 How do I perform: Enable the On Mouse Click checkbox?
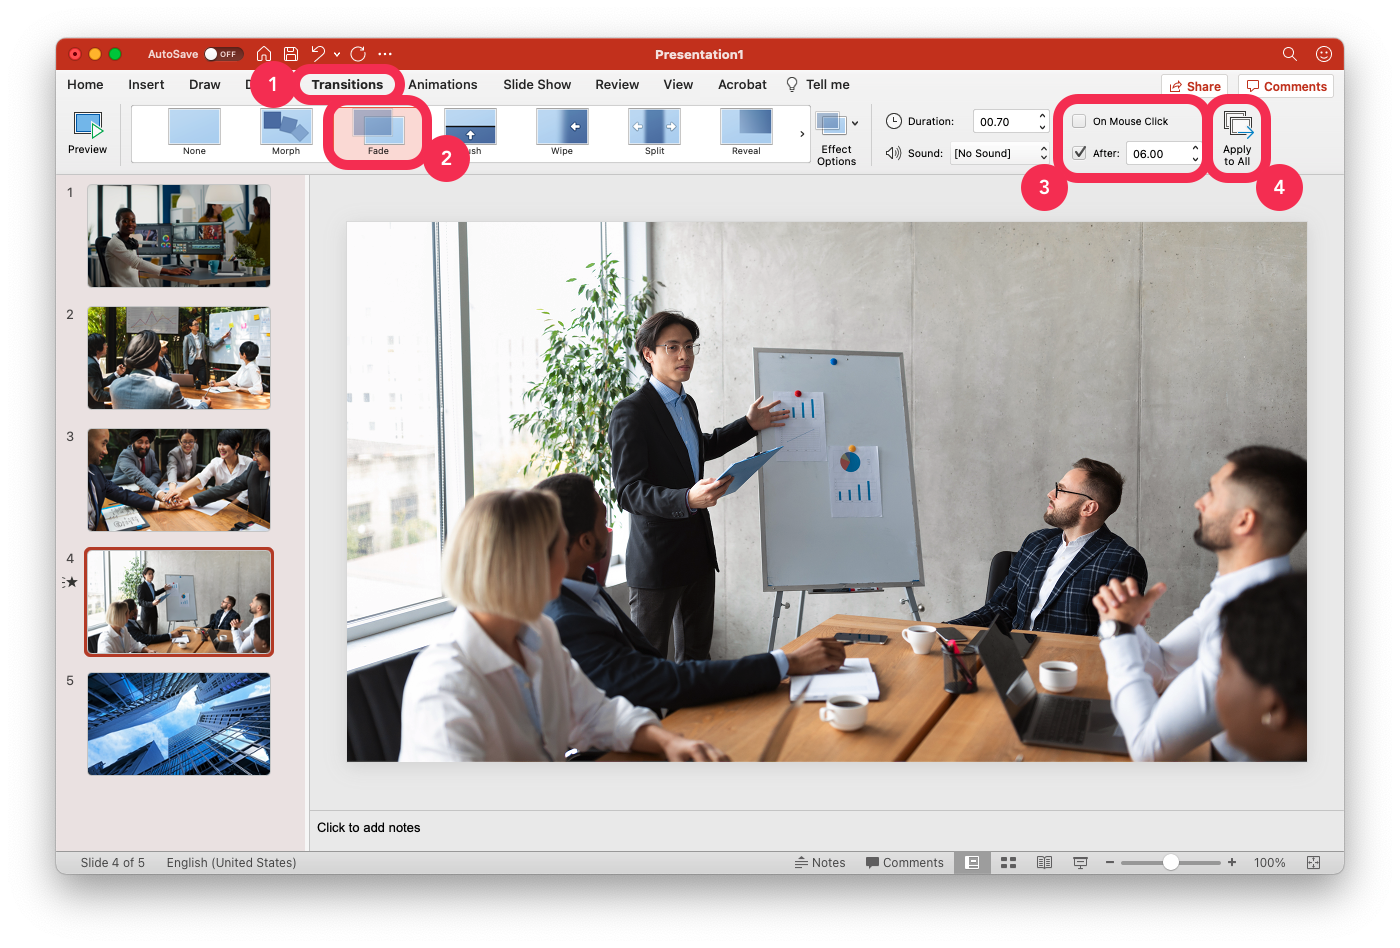click(x=1078, y=120)
